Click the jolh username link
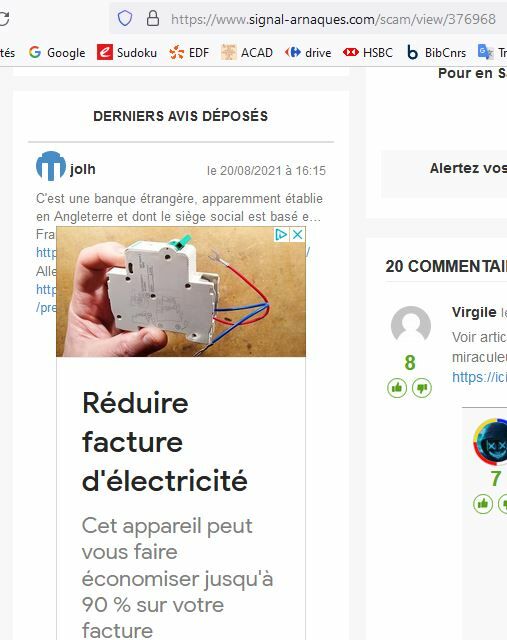507x640 pixels. 83,169
